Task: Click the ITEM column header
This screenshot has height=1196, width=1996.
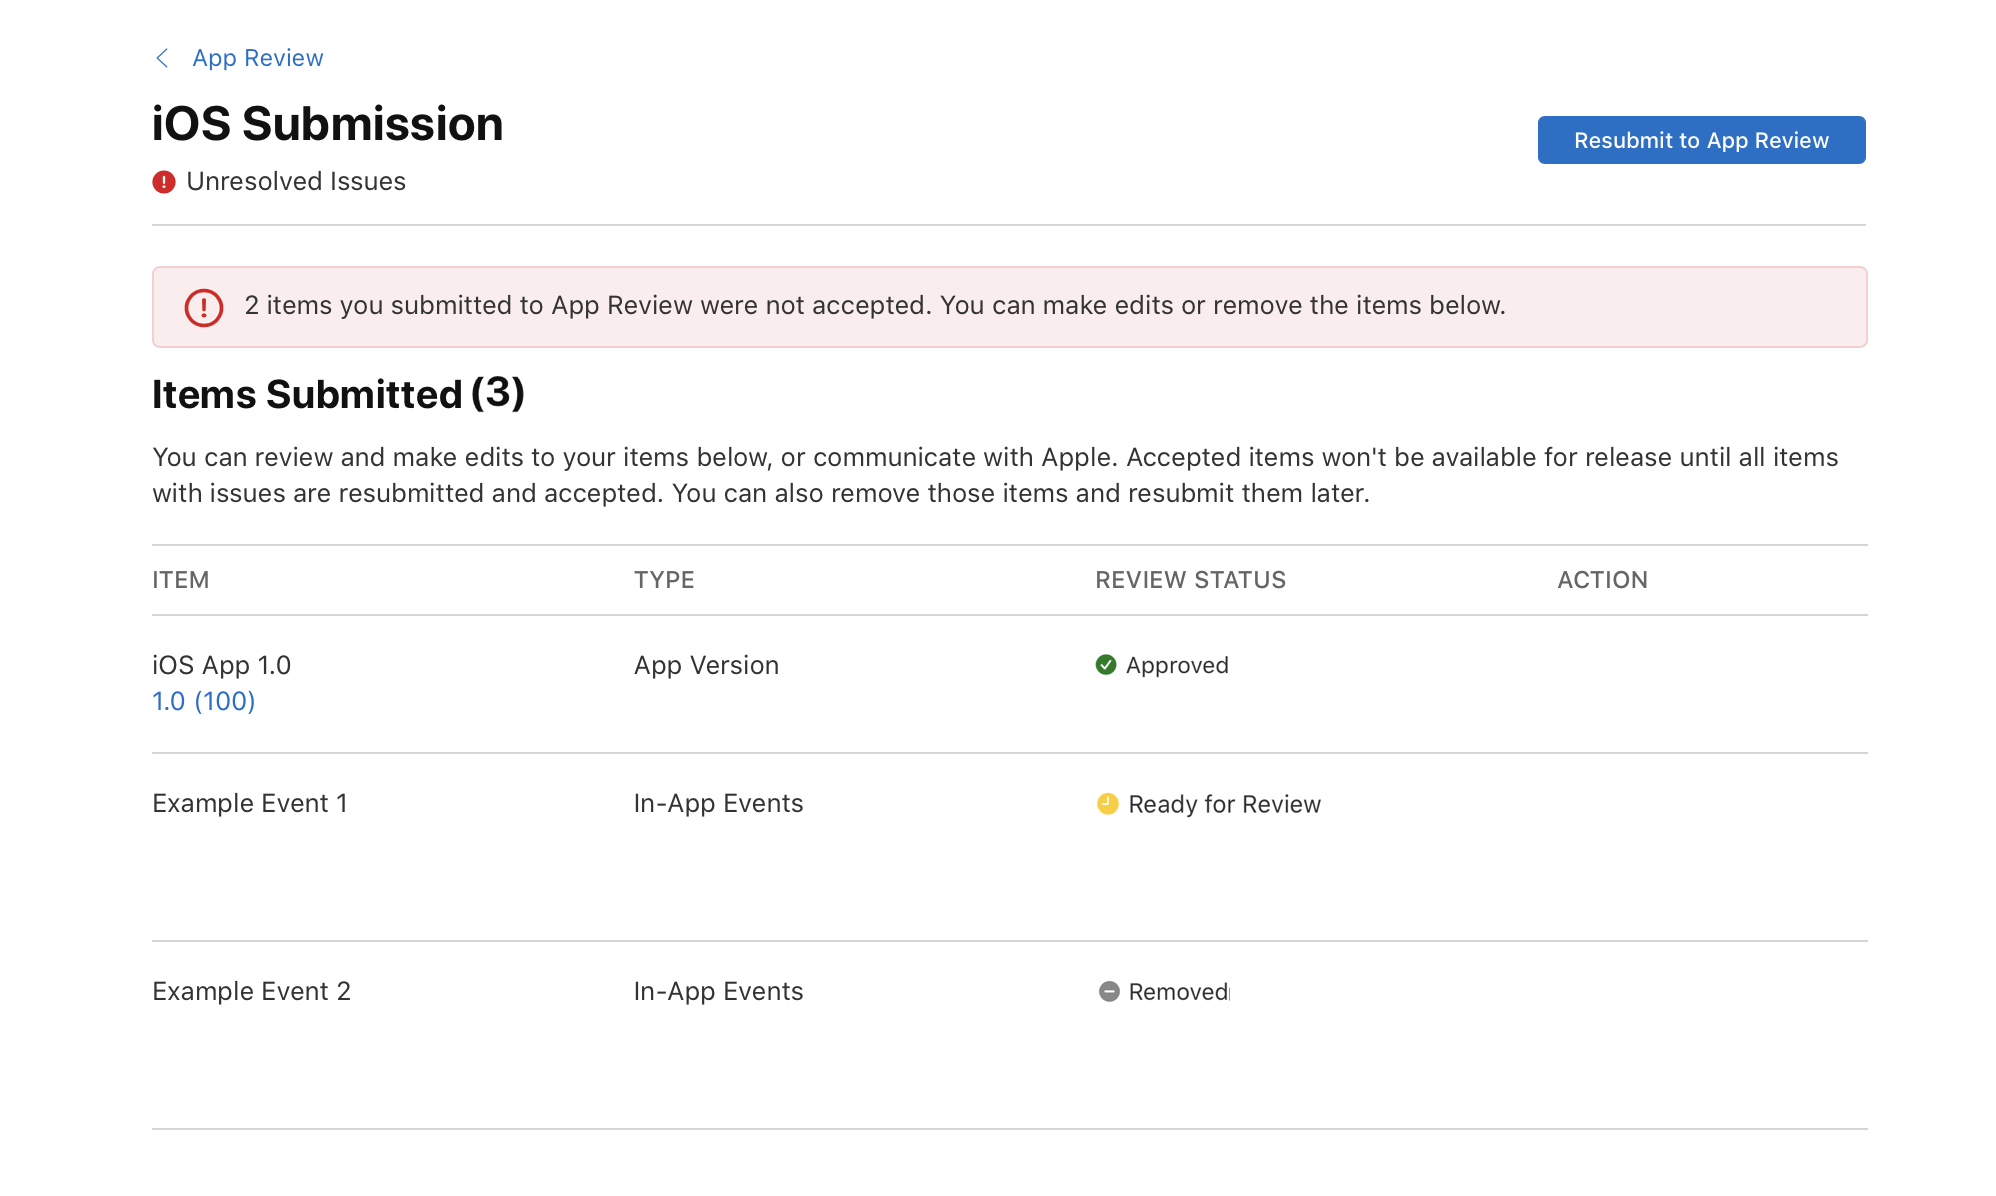Action: pyautogui.click(x=180, y=580)
